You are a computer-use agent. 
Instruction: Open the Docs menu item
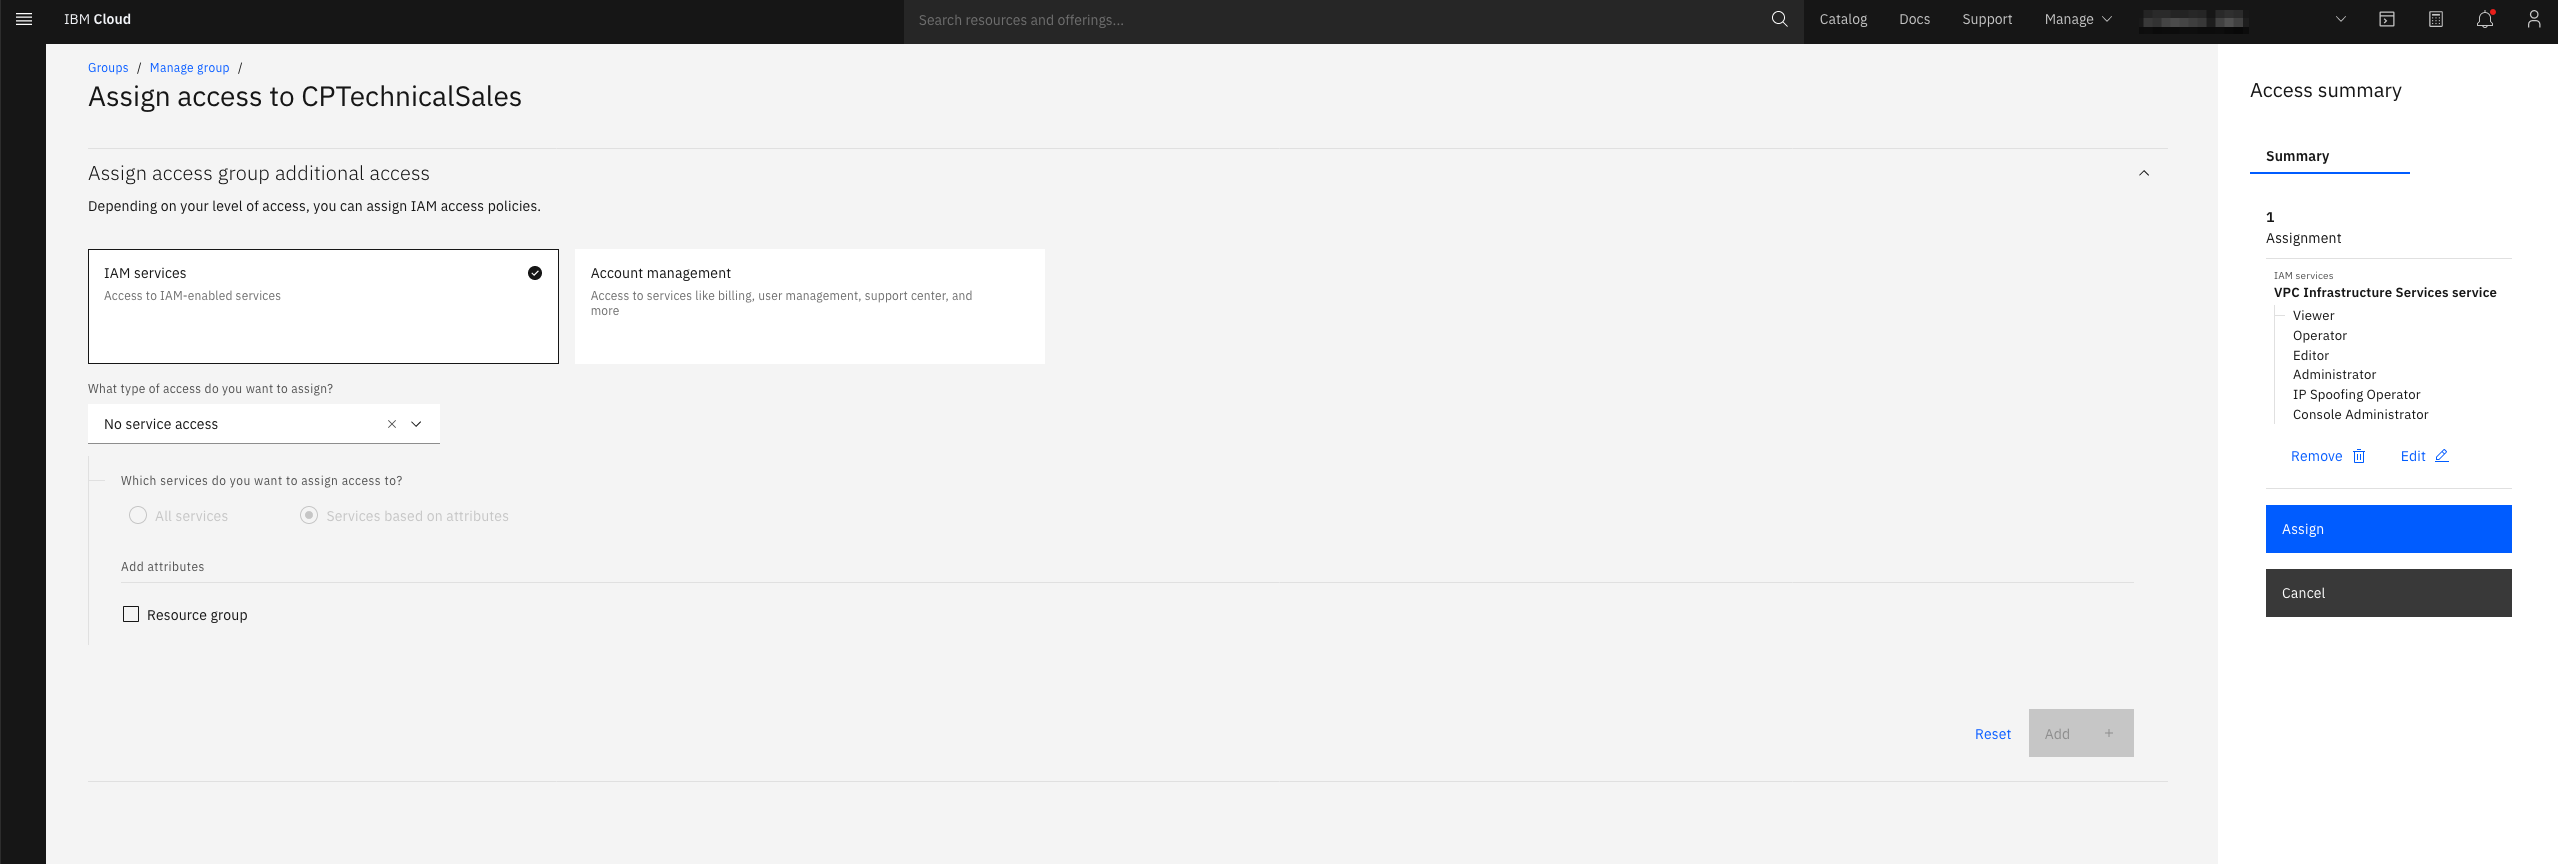1914,19
